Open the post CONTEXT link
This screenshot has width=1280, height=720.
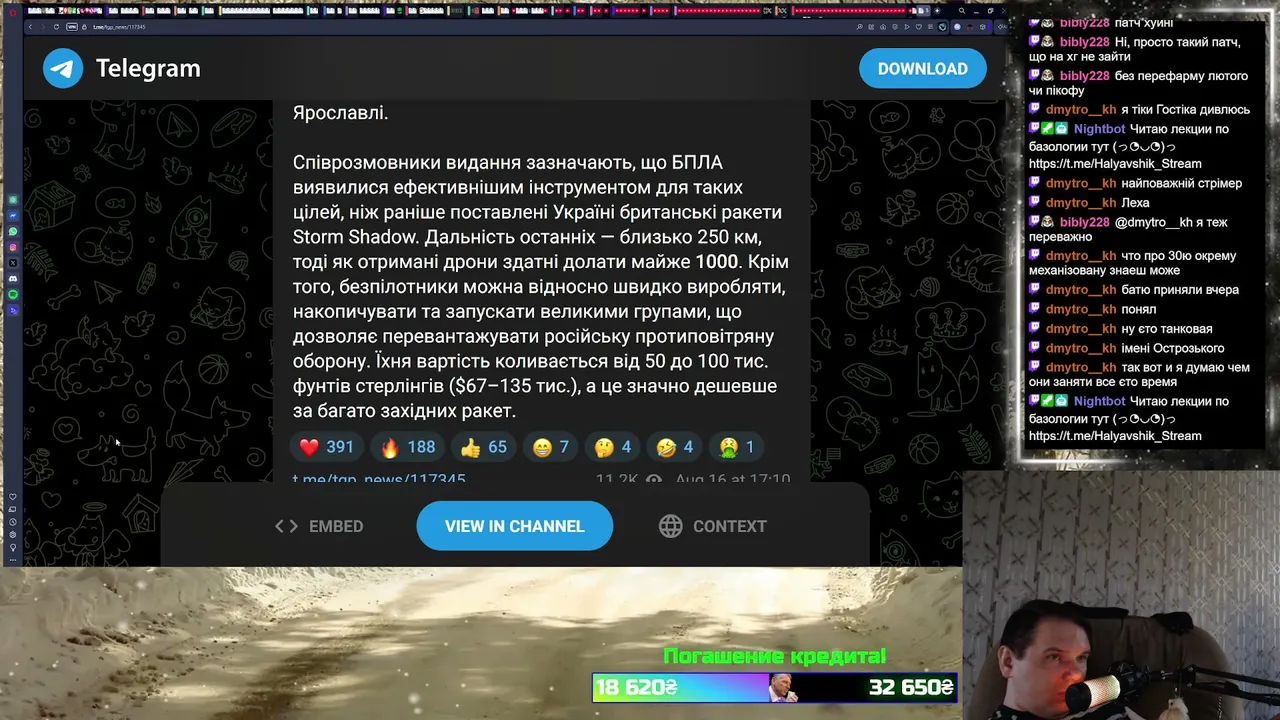713,526
